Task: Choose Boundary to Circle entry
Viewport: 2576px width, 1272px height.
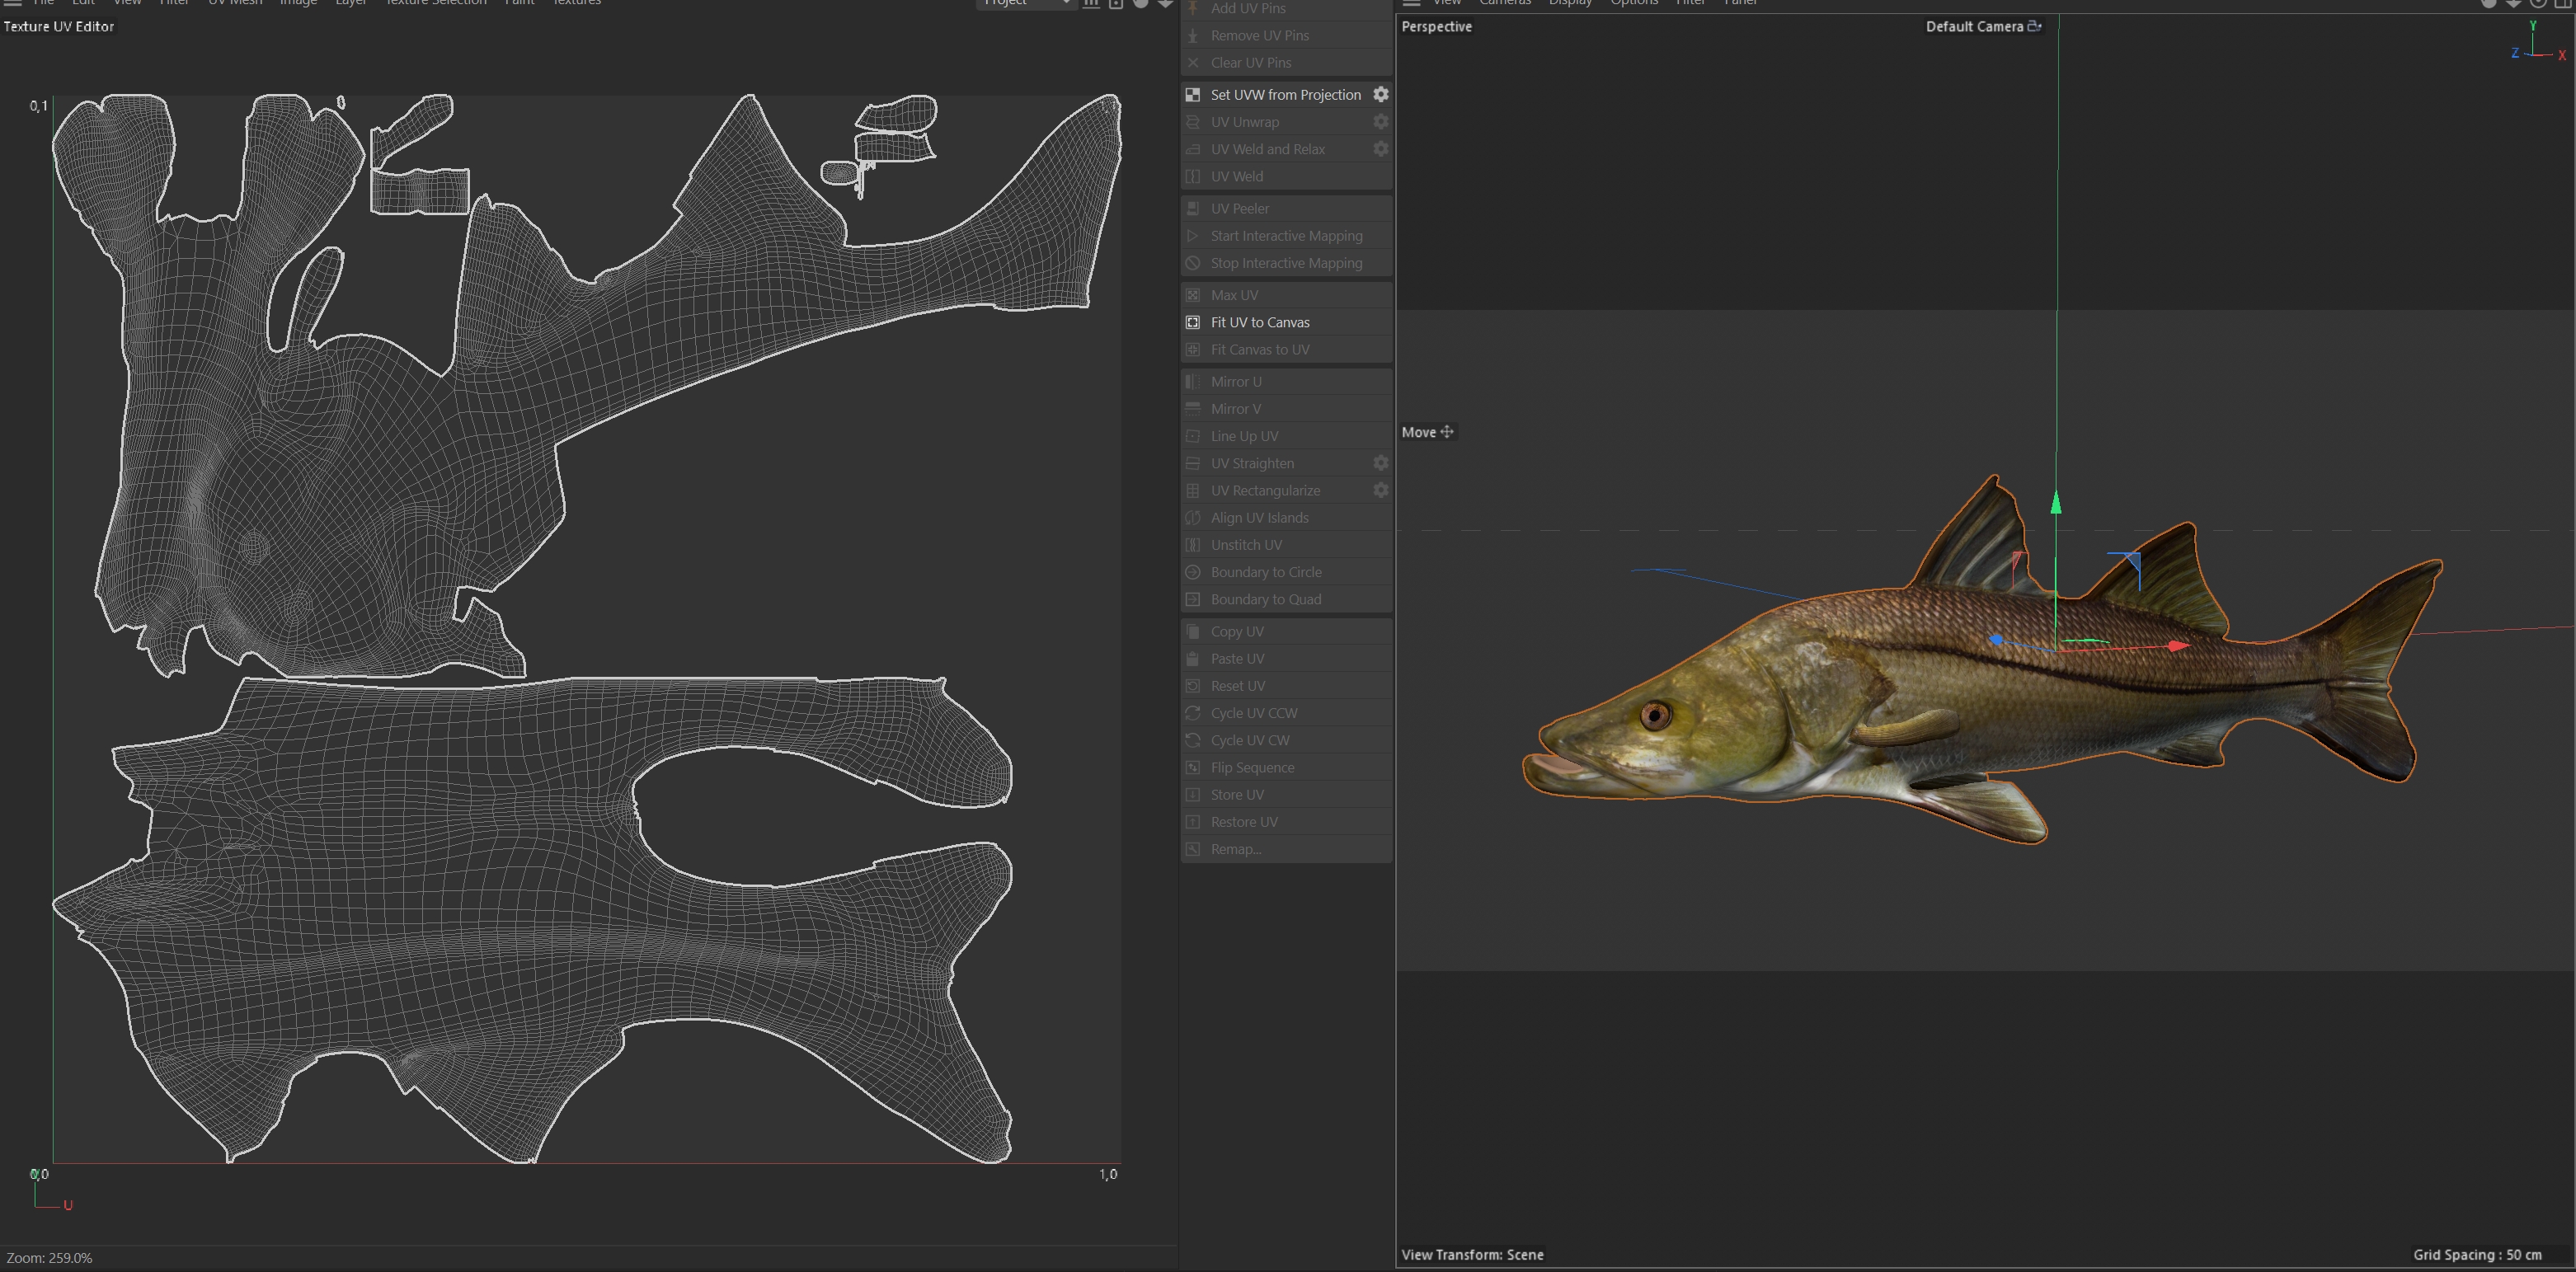Action: click(1265, 572)
